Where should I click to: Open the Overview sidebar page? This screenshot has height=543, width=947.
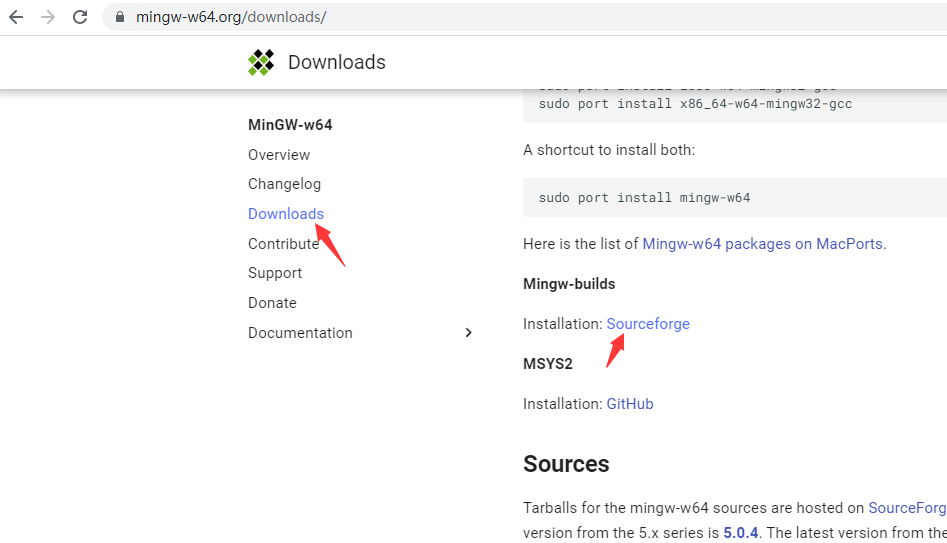tap(279, 155)
